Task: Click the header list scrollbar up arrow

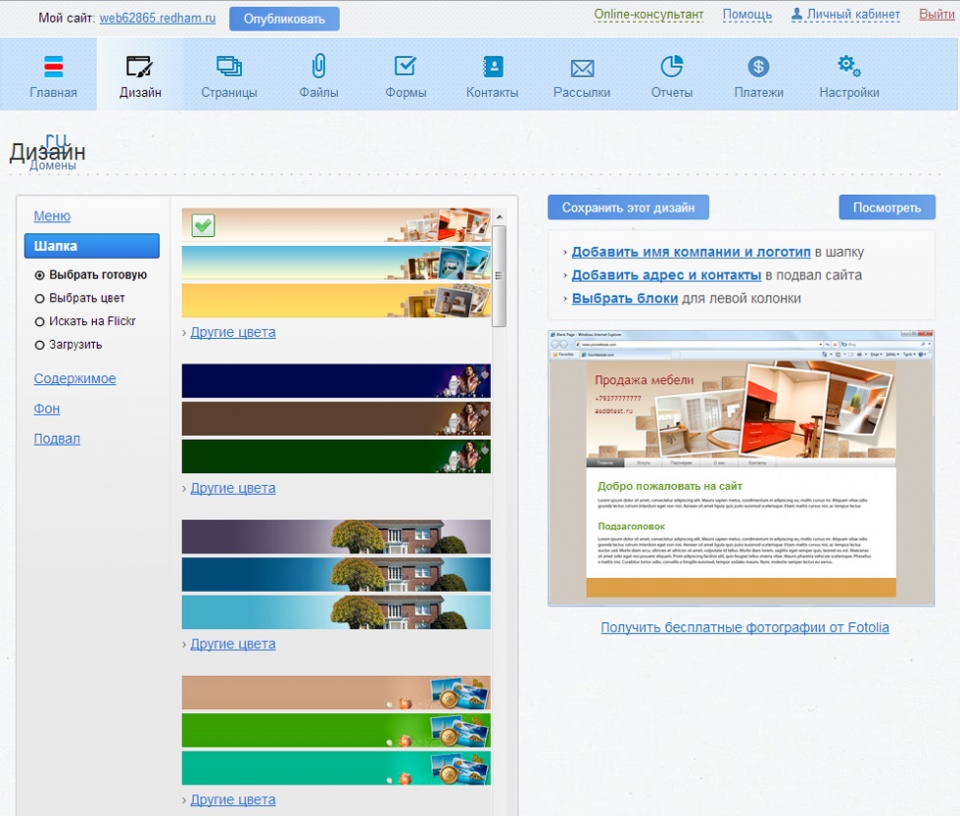Action: (500, 217)
